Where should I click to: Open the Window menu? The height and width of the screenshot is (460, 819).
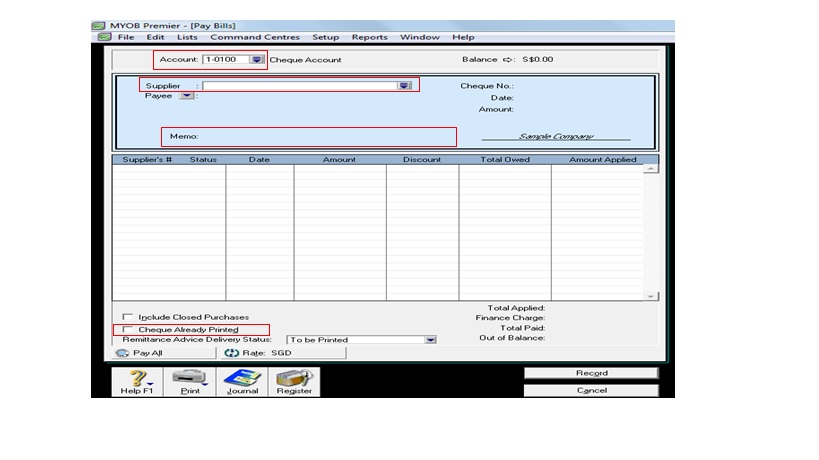point(419,37)
